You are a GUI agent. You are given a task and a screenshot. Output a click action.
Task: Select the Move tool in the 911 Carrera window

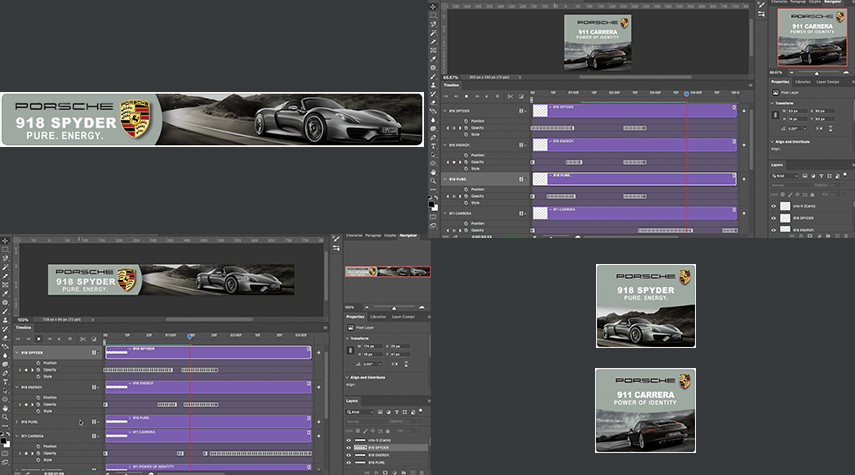pos(433,6)
